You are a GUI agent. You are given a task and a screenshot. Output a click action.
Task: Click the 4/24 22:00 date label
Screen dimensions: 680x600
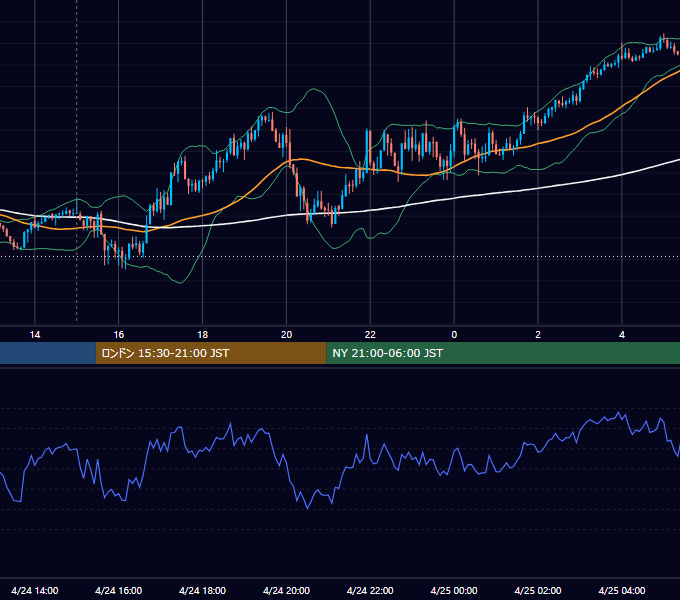tap(370, 590)
